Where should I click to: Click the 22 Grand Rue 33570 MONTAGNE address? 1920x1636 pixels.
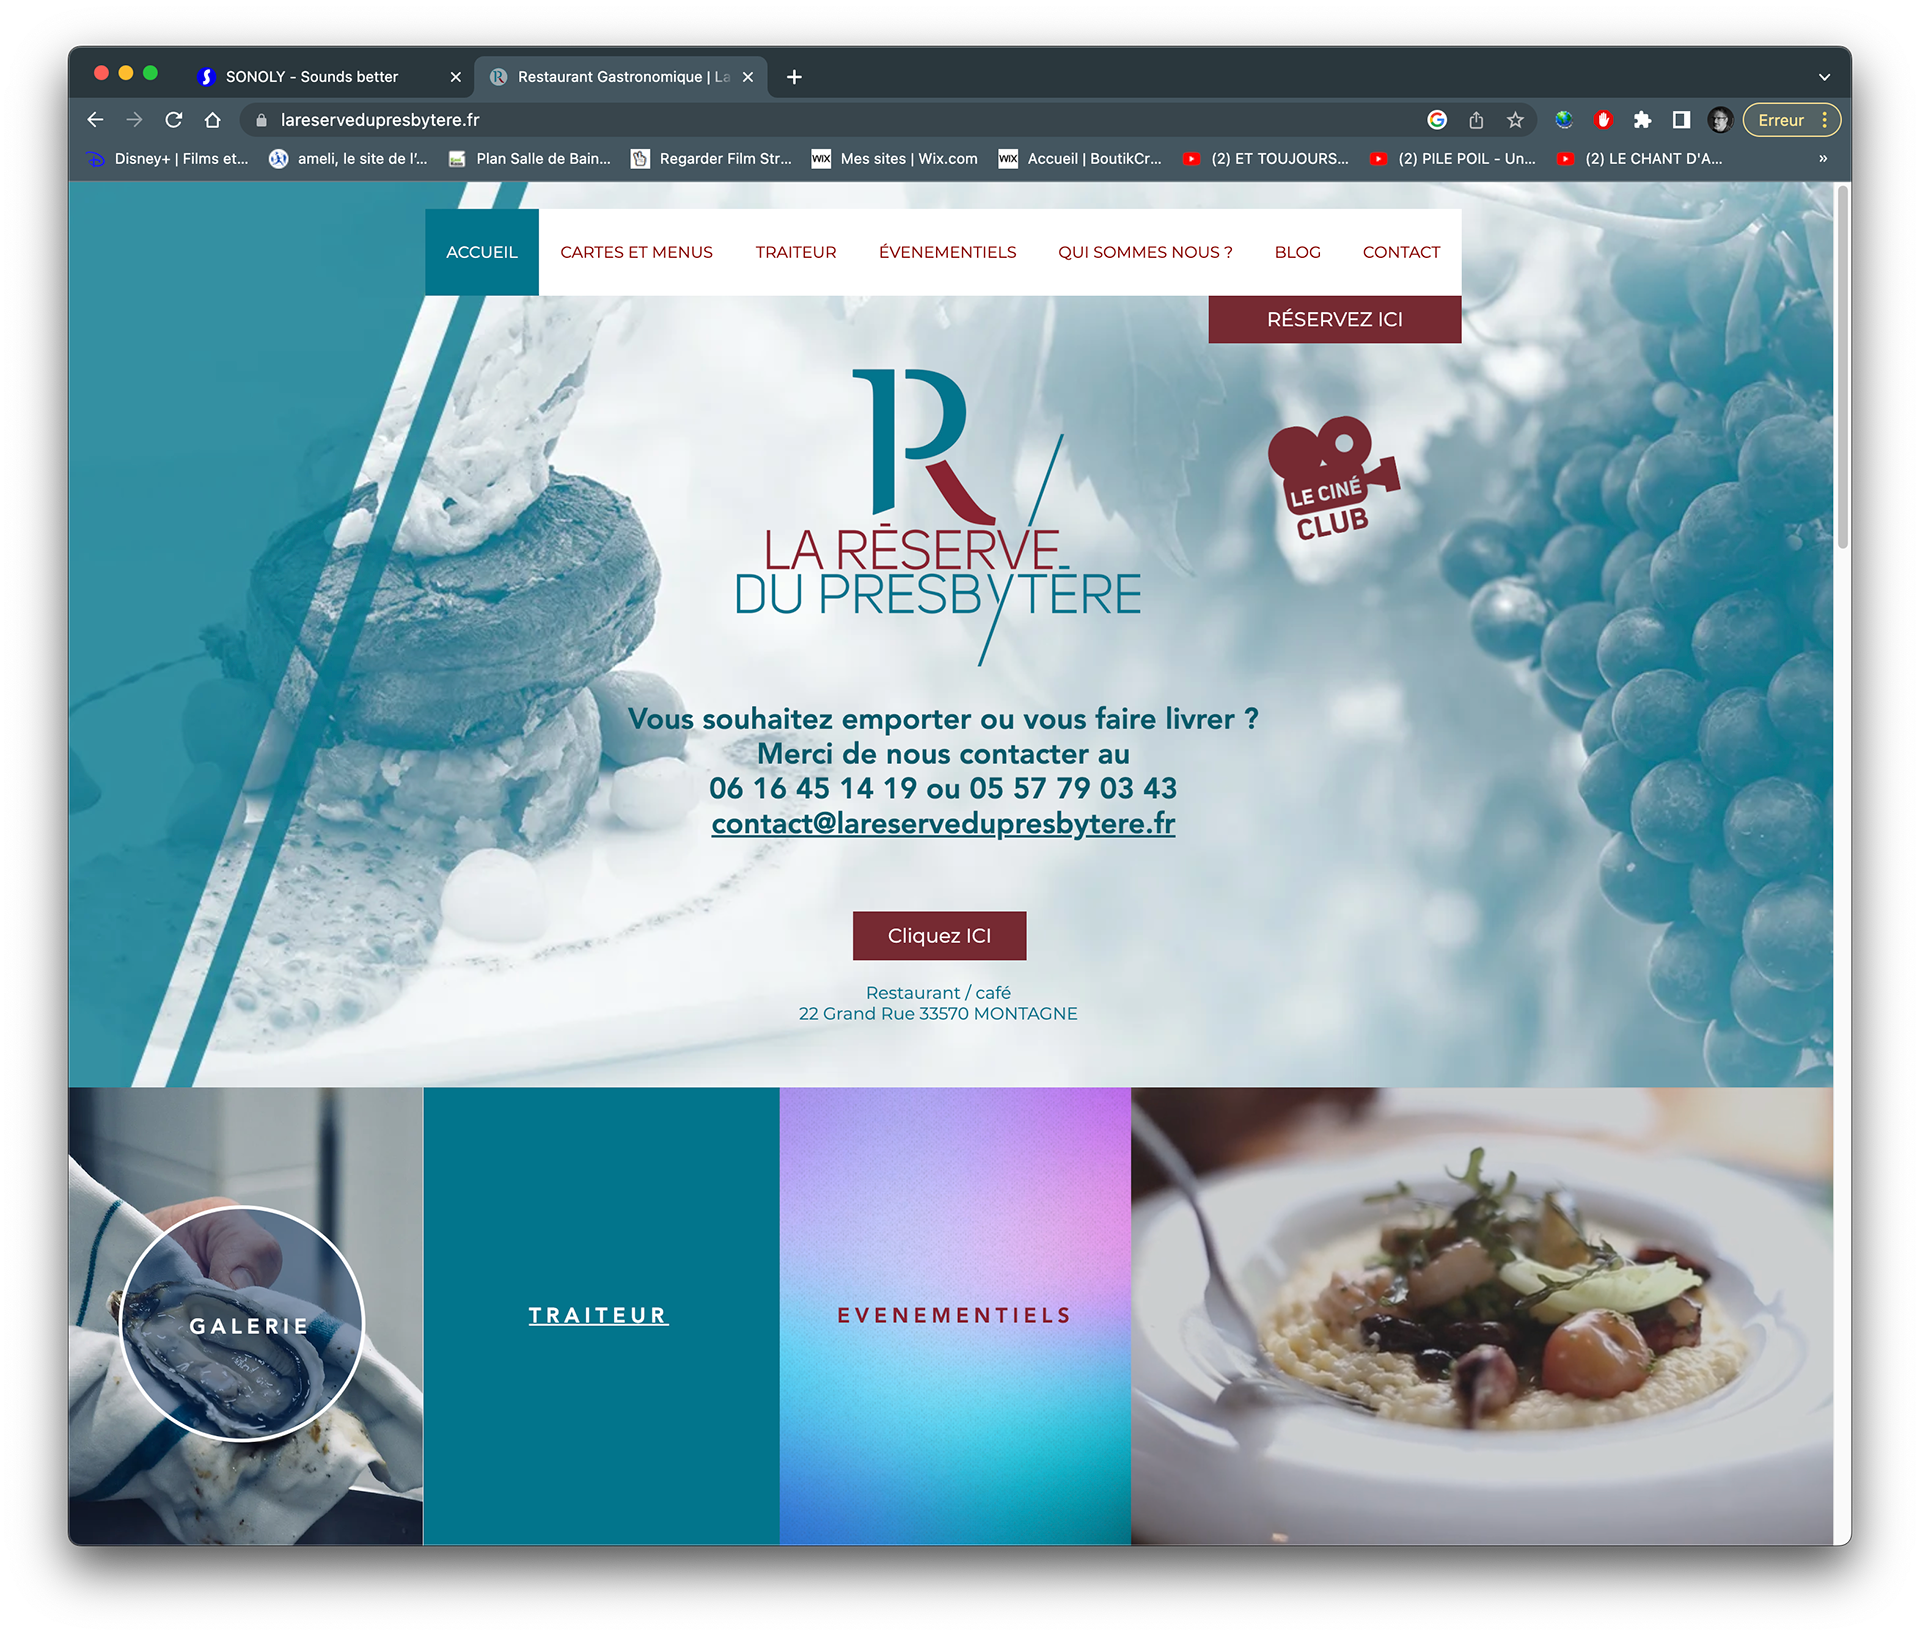938,1013
